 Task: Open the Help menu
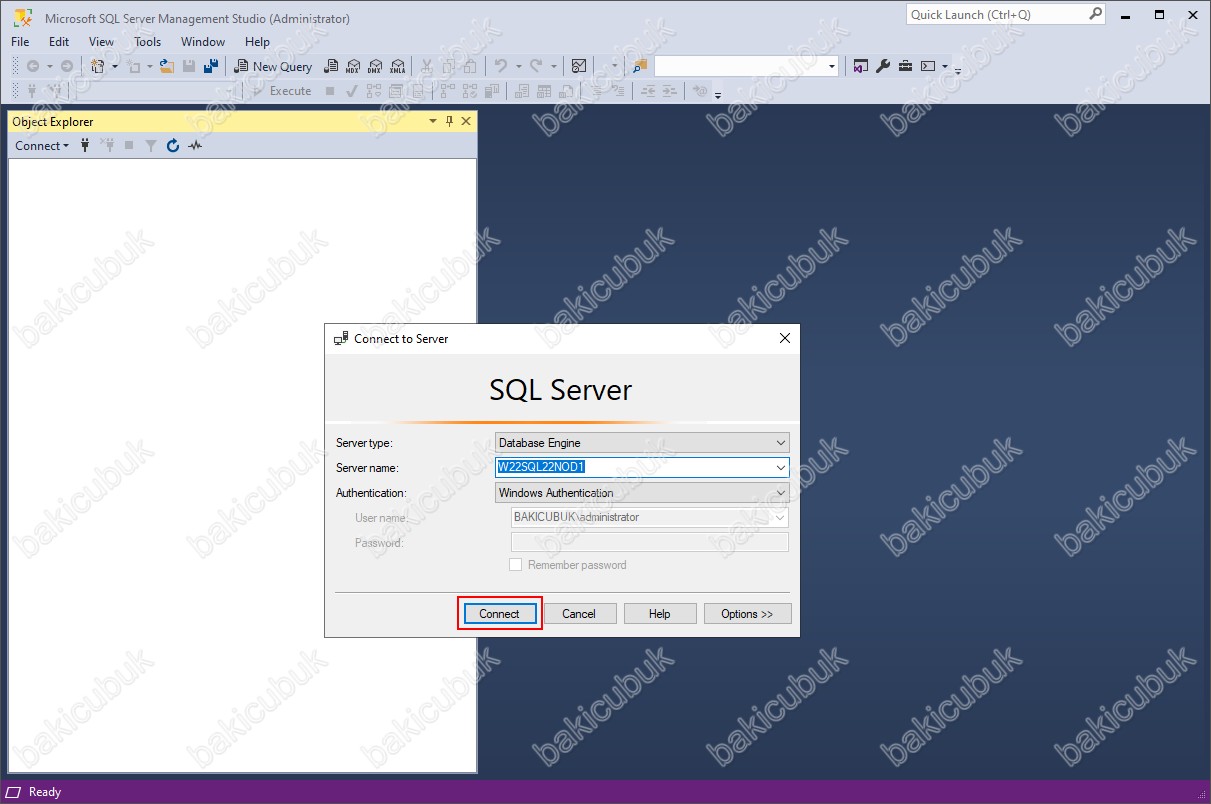coord(257,42)
